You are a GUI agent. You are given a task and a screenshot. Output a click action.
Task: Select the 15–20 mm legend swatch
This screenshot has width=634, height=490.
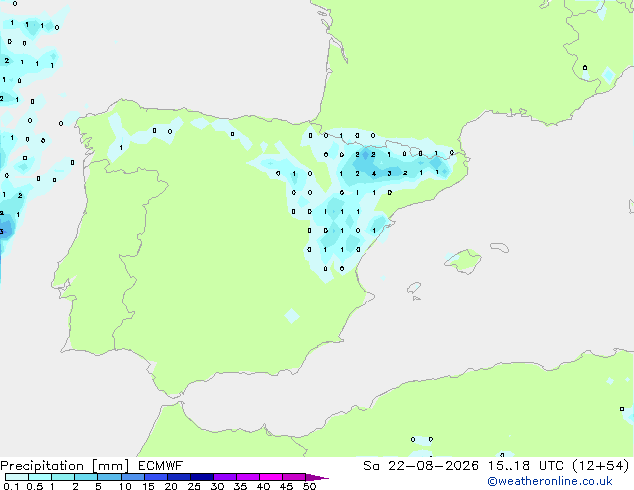pyautogui.click(x=155, y=477)
